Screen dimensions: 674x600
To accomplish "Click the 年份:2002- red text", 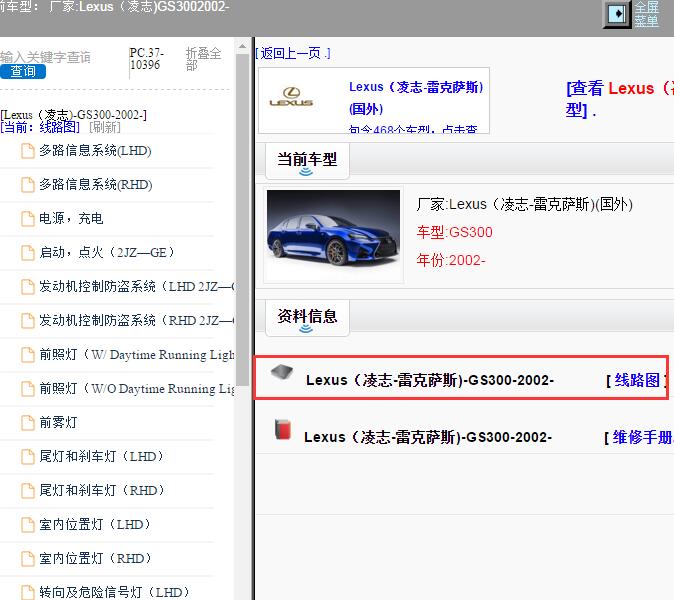I will pyautogui.click(x=451, y=260).
